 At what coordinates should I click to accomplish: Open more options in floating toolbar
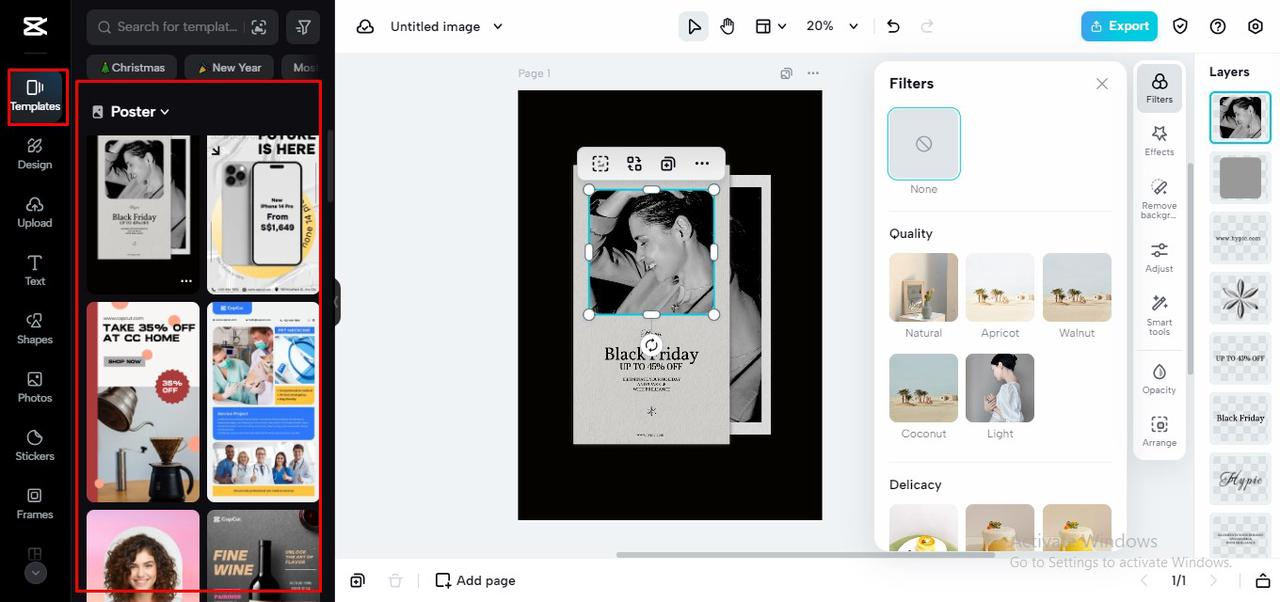tap(702, 164)
